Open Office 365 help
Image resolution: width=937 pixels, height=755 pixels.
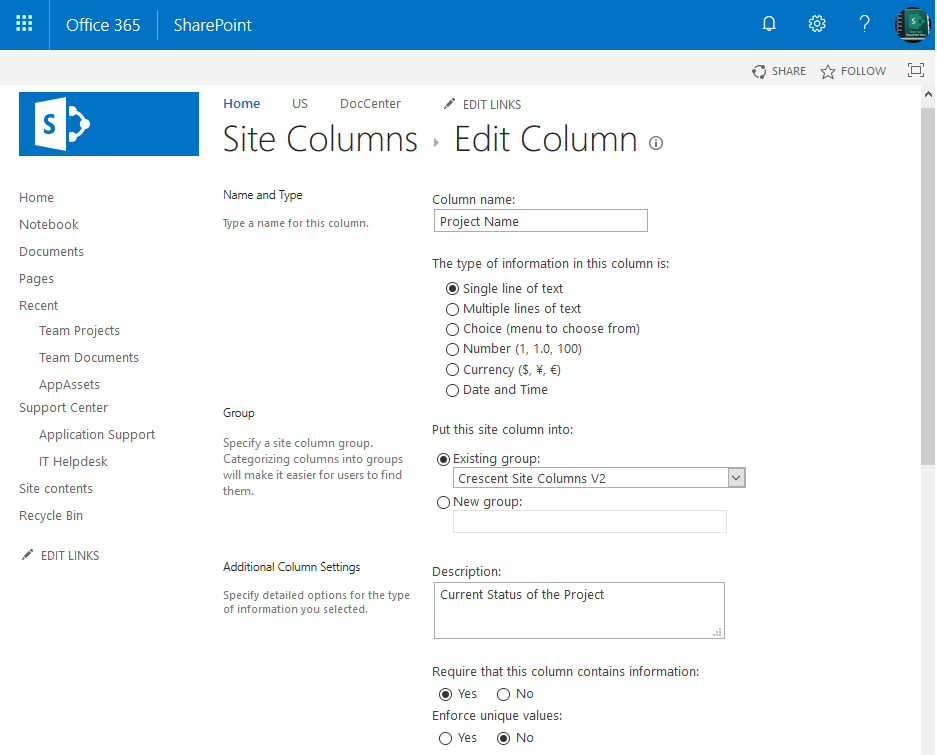pos(864,24)
